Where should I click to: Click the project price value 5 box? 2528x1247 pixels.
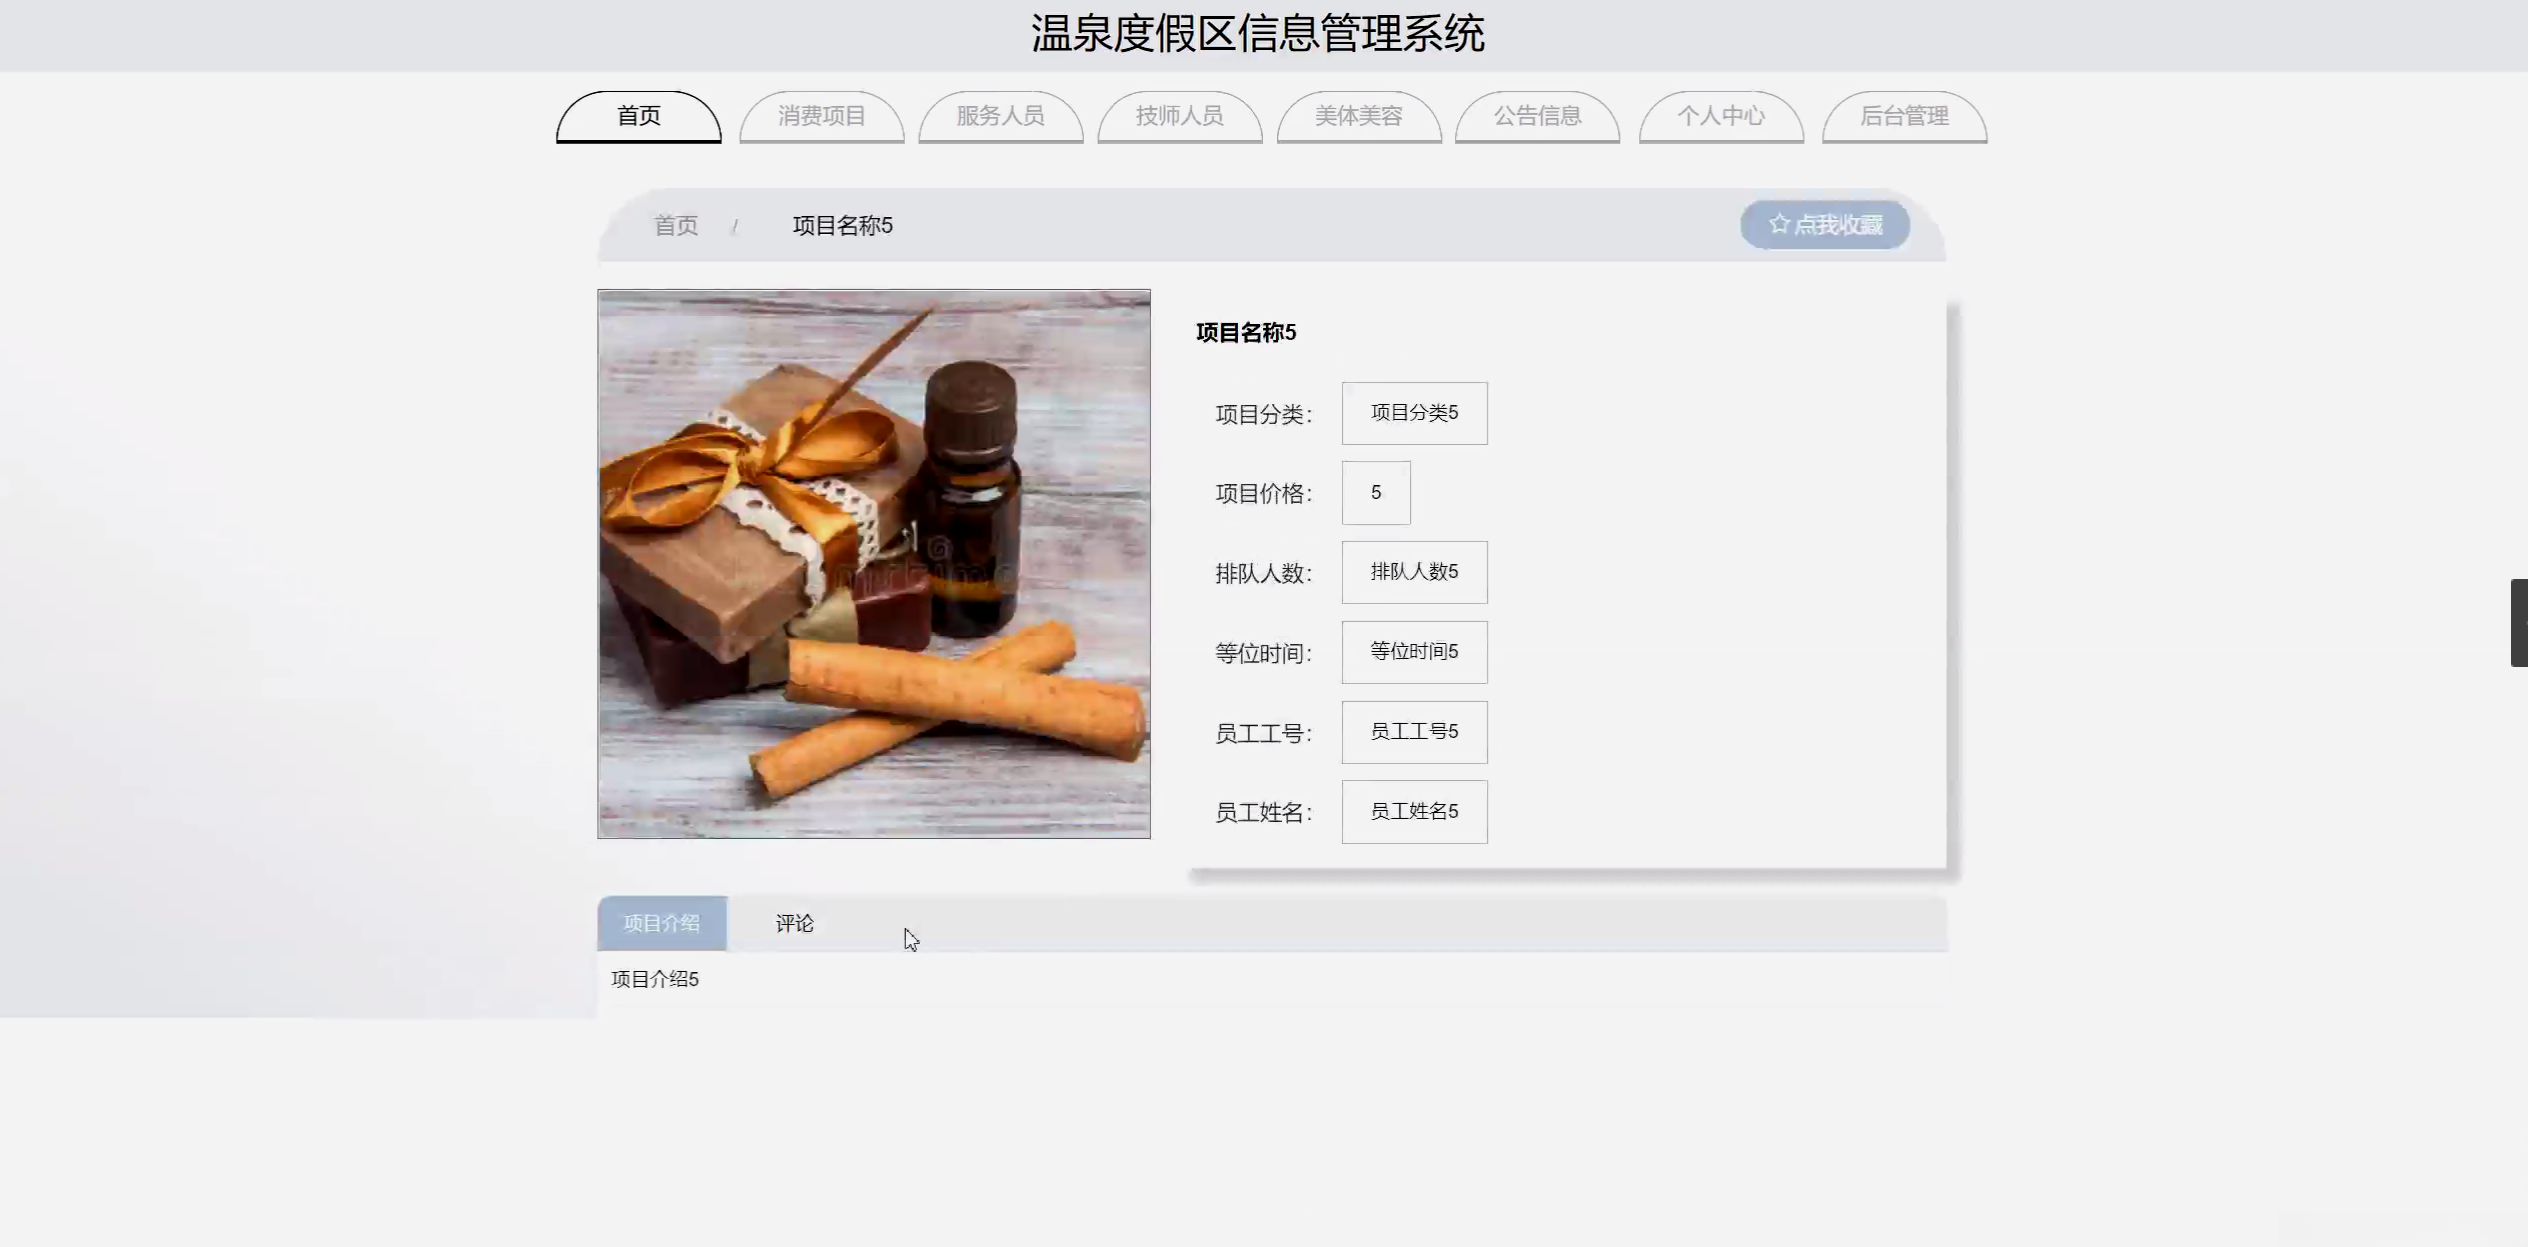point(1376,493)
